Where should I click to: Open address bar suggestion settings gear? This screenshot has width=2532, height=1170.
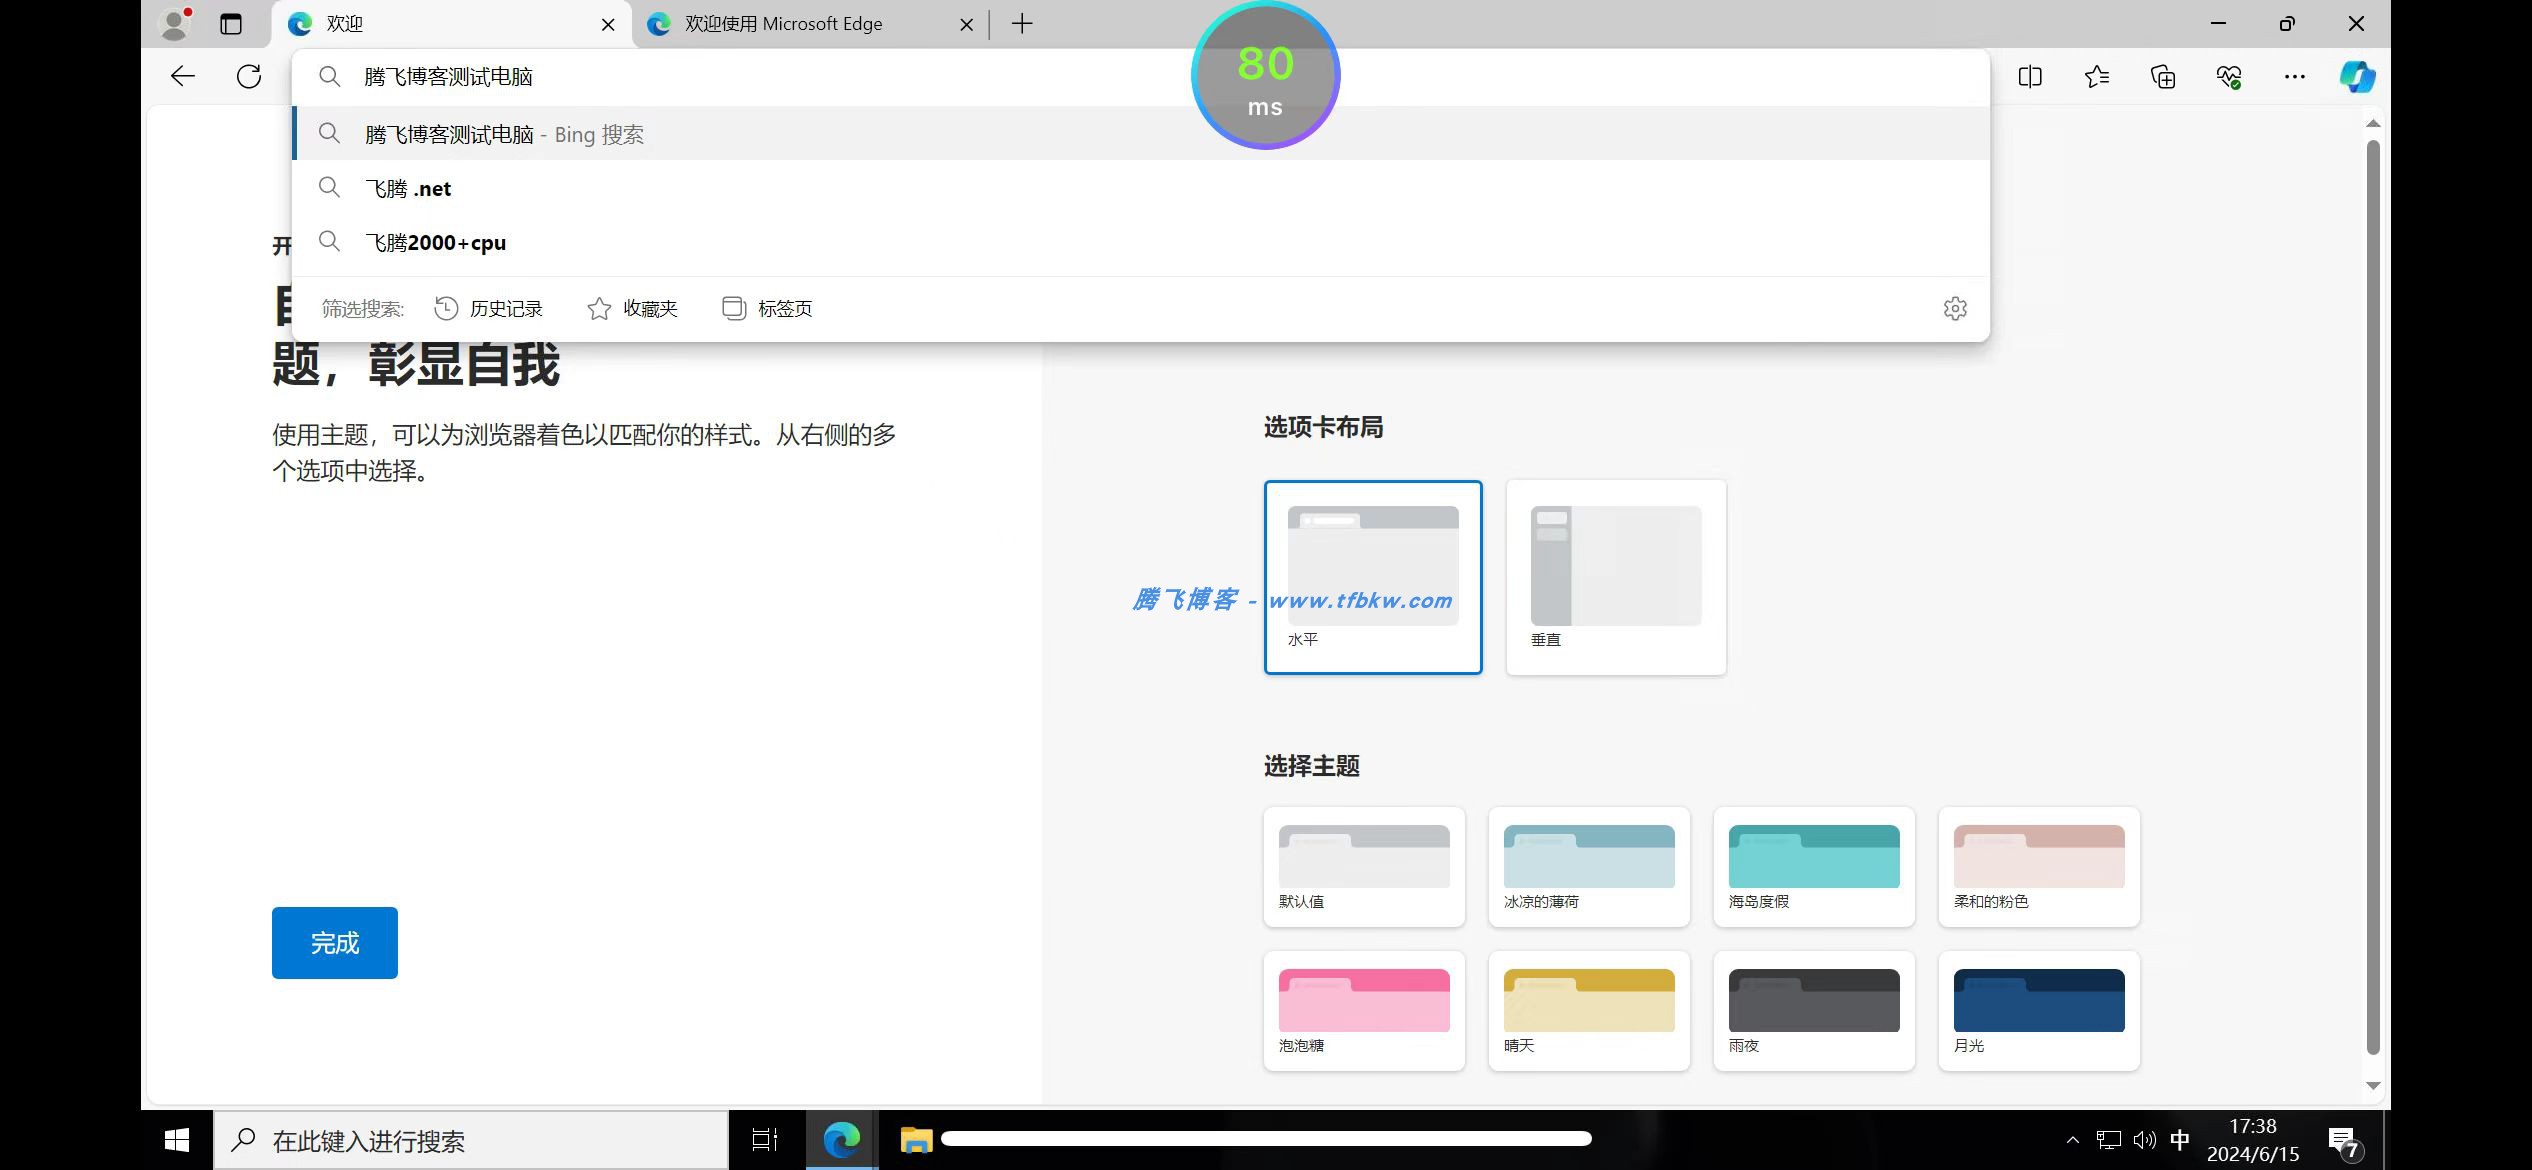tap(1955, 308)
